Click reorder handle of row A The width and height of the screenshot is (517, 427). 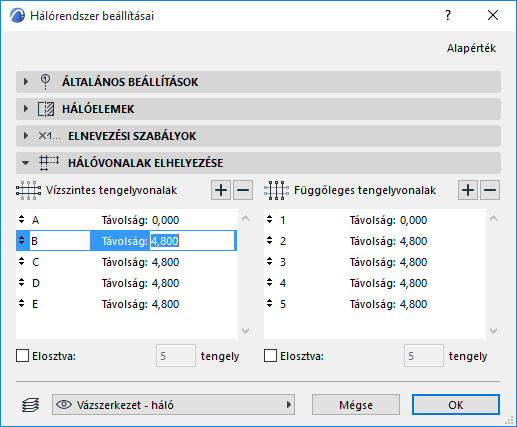click(22, 219)
